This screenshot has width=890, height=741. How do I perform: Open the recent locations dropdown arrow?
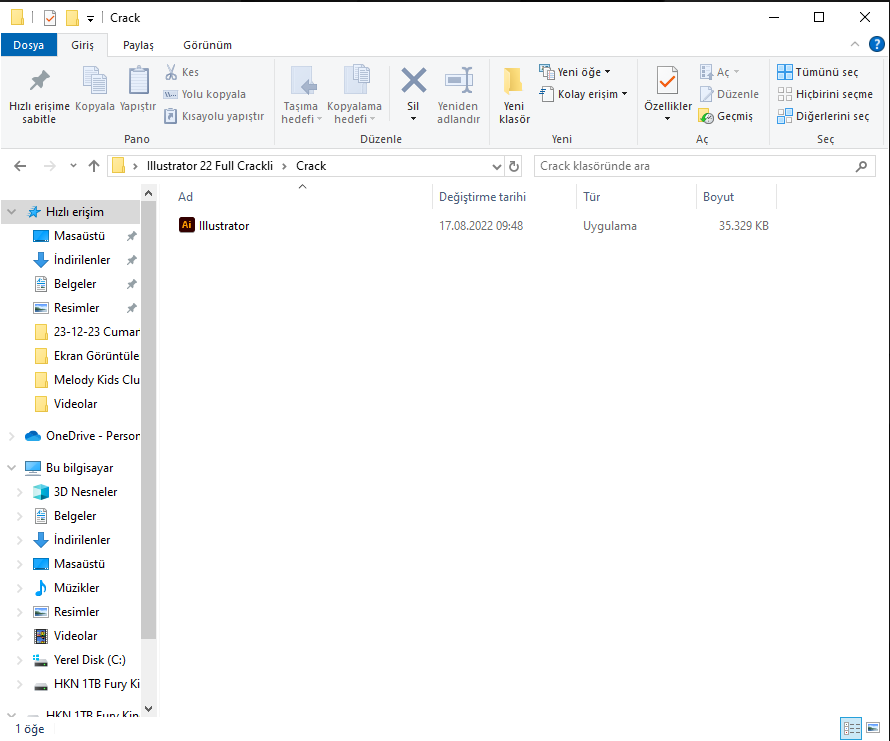point(73,166)
